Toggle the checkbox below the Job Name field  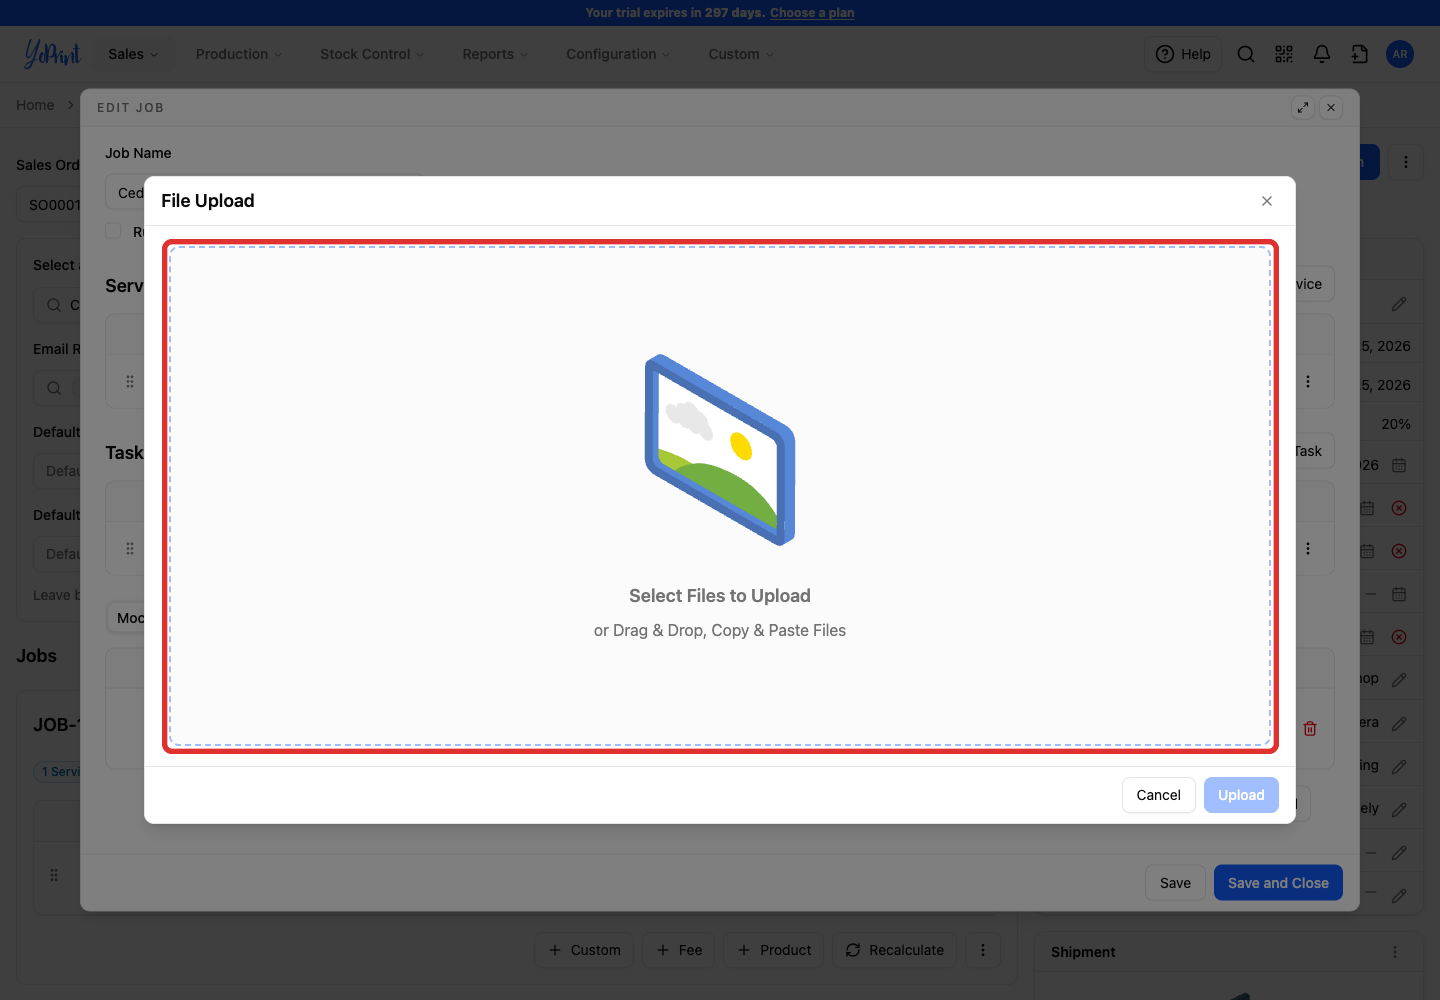coord(113,231)
